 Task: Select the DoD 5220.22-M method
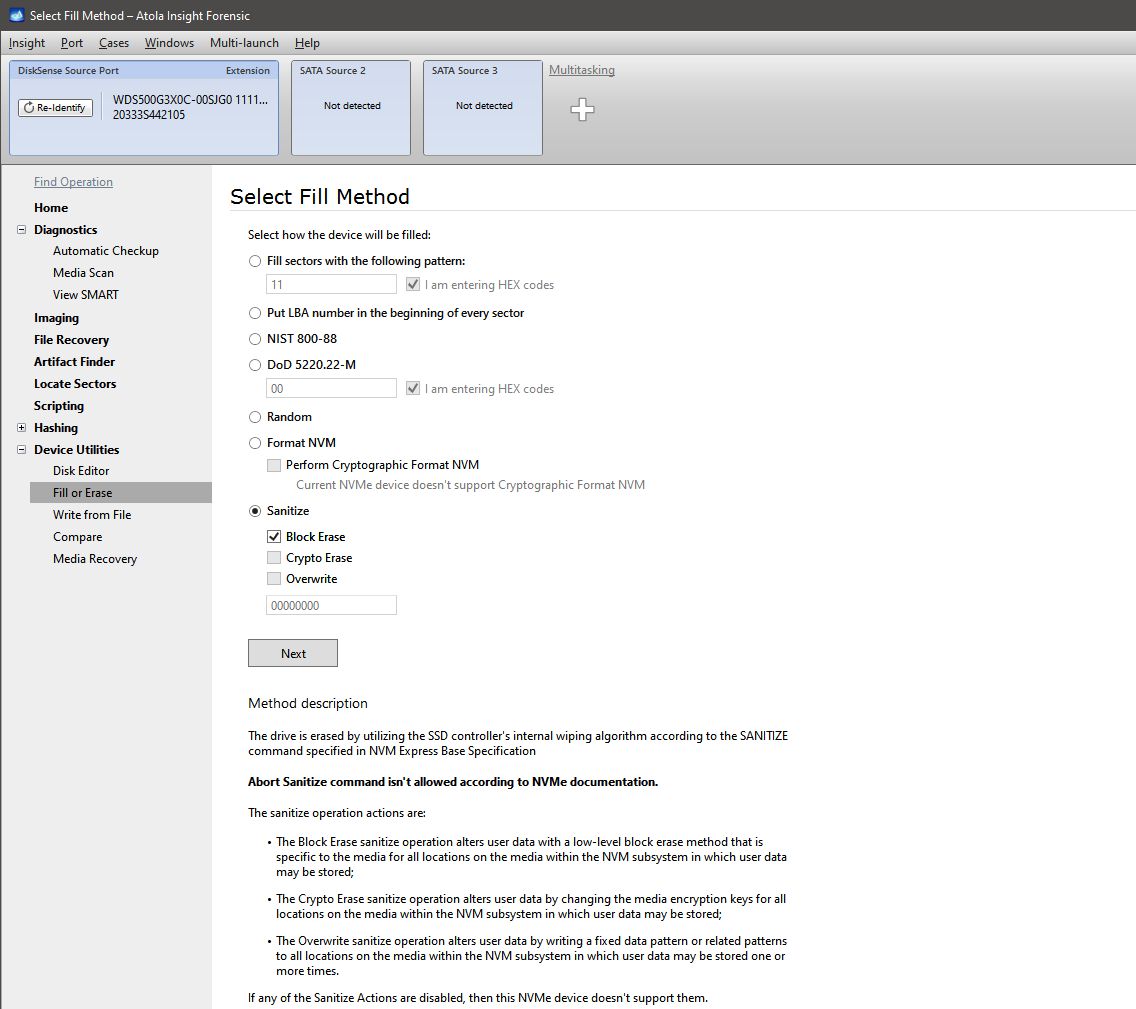coord(255,365)
